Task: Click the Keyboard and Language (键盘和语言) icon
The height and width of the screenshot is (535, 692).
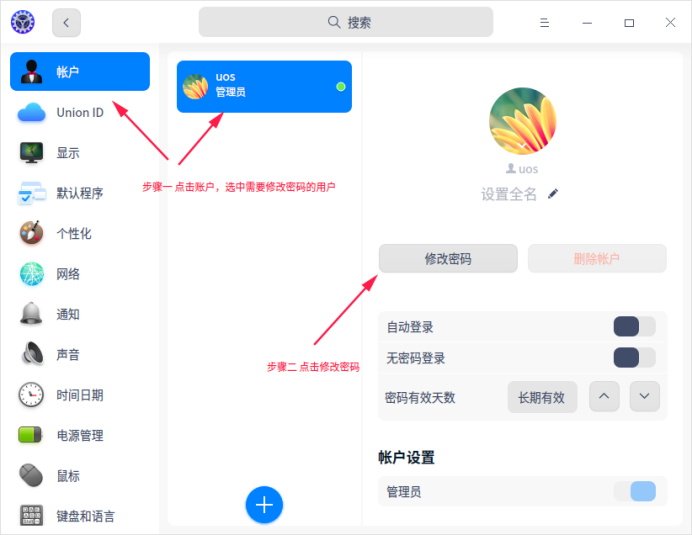Action: 31,515
